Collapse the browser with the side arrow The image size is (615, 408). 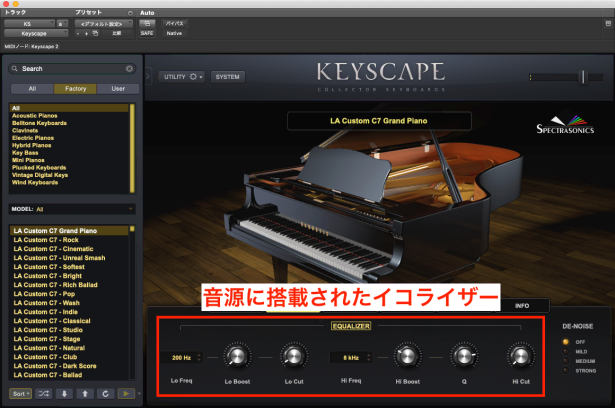click(x=148, y=76)
